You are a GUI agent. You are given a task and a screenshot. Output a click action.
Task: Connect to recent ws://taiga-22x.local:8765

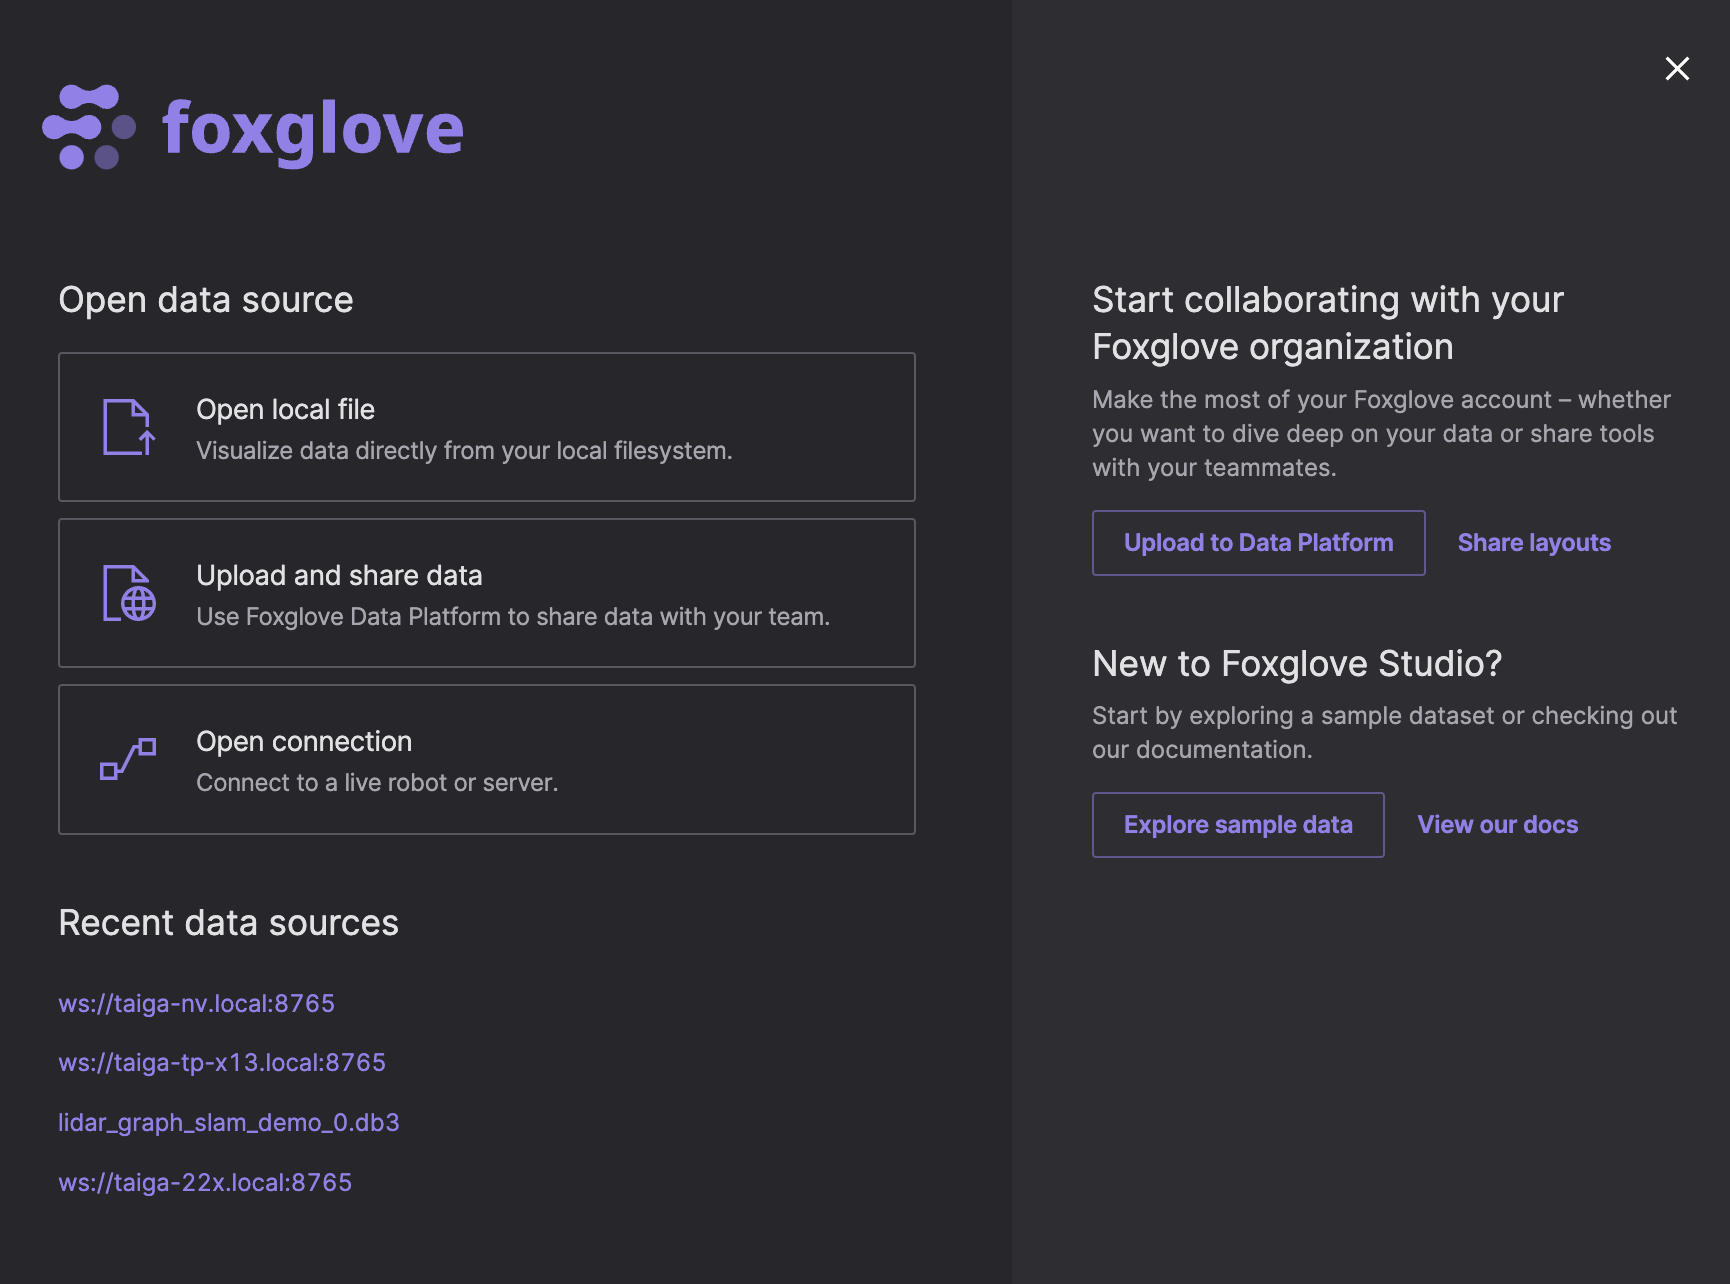point(205,1182)
